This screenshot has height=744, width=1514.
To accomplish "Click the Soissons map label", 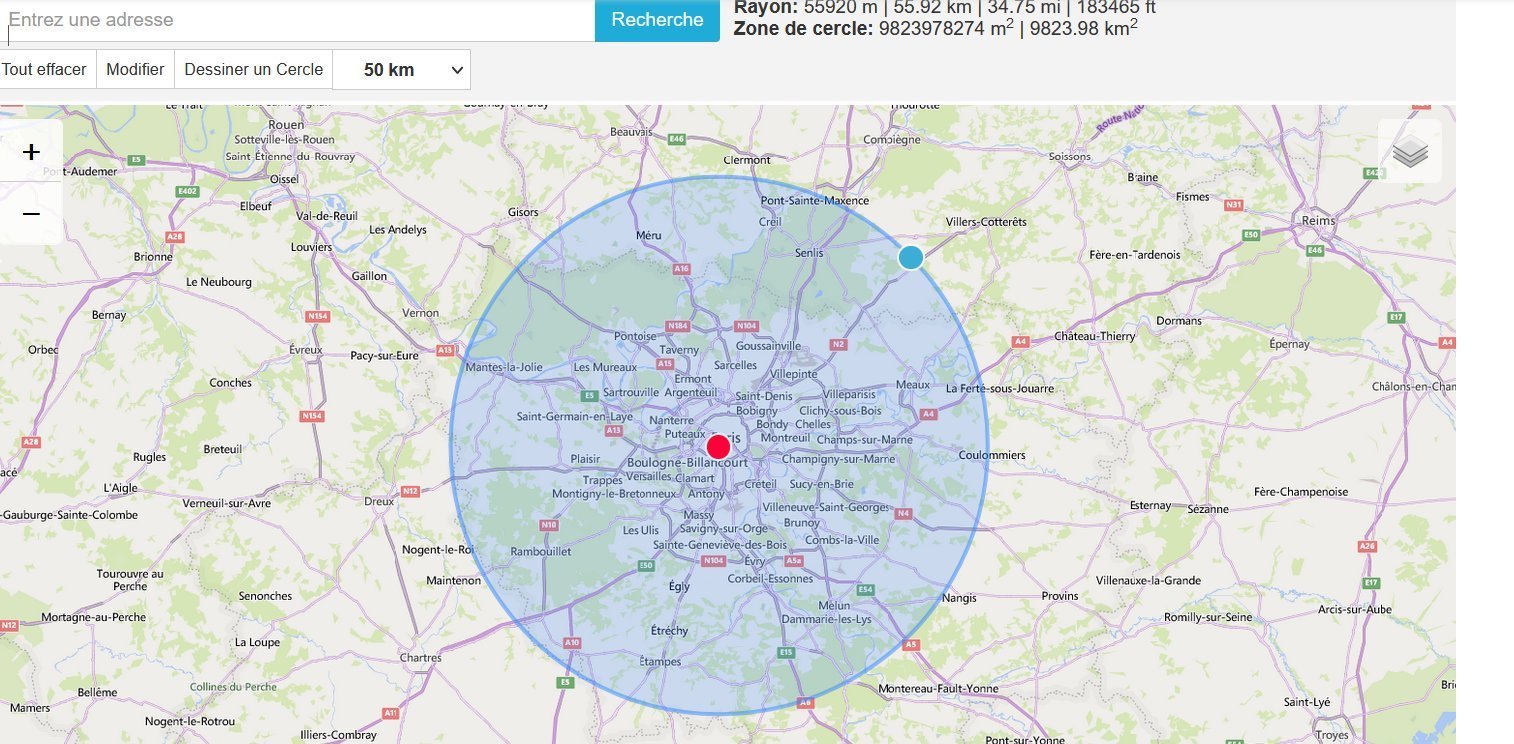I will click(1070, 157).
